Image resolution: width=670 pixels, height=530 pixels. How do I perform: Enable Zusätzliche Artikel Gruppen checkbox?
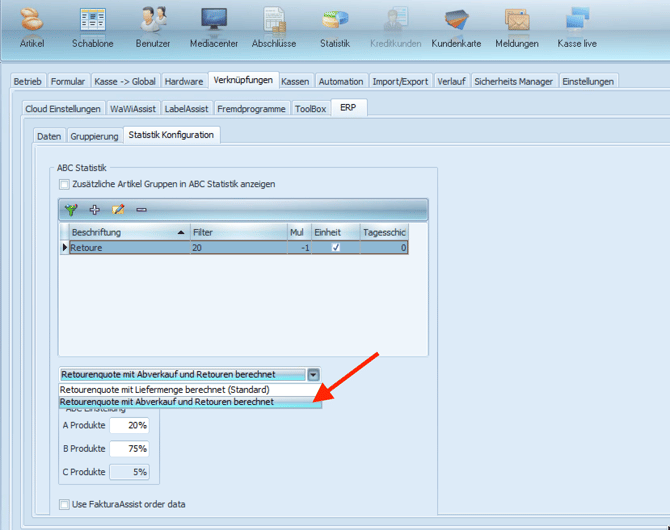64,185
